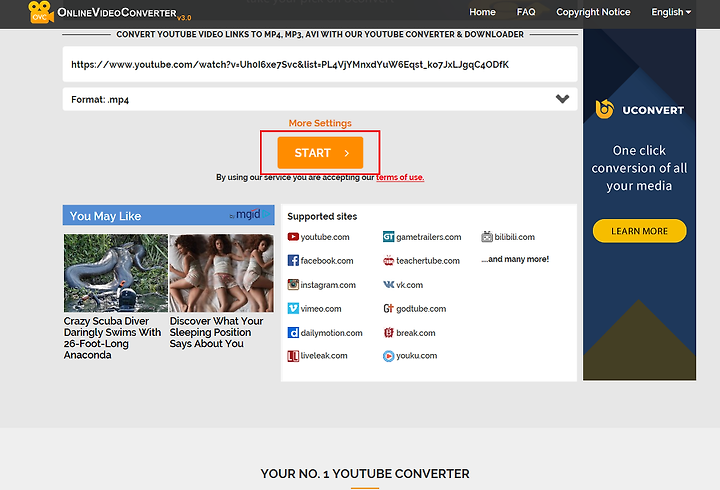Click the break.com site icon
720x490 pixels.
coord(388,332)
